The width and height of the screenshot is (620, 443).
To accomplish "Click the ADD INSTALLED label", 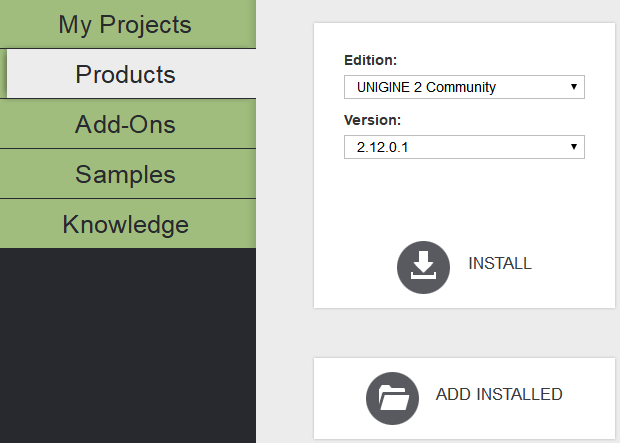I will tap(499, 394).
